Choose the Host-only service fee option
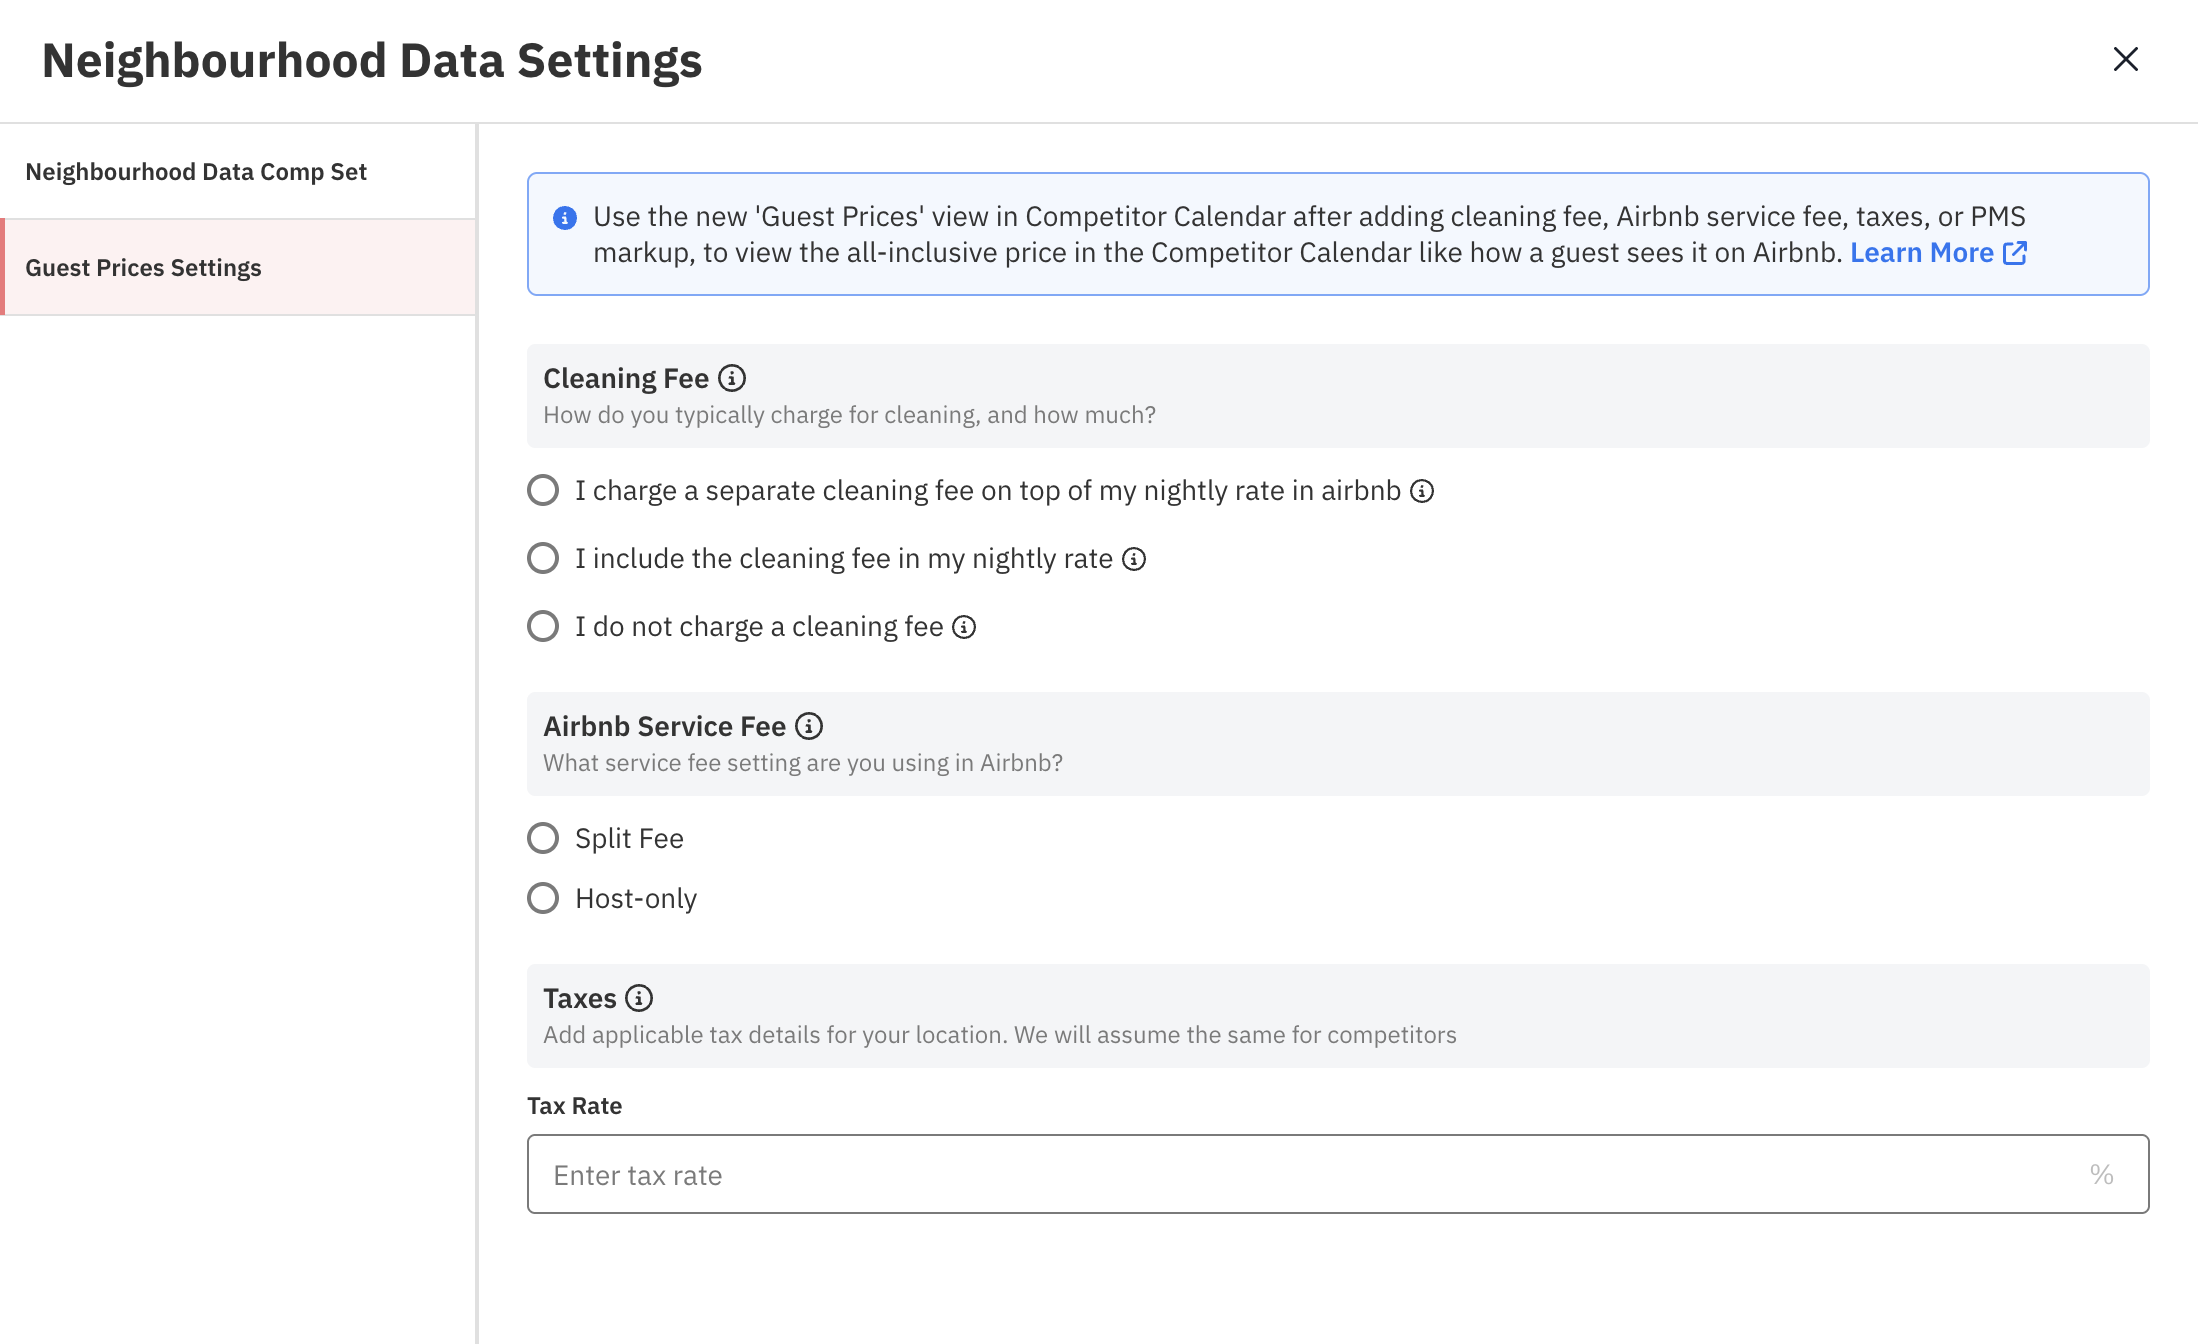 click(x=543, y=898)
